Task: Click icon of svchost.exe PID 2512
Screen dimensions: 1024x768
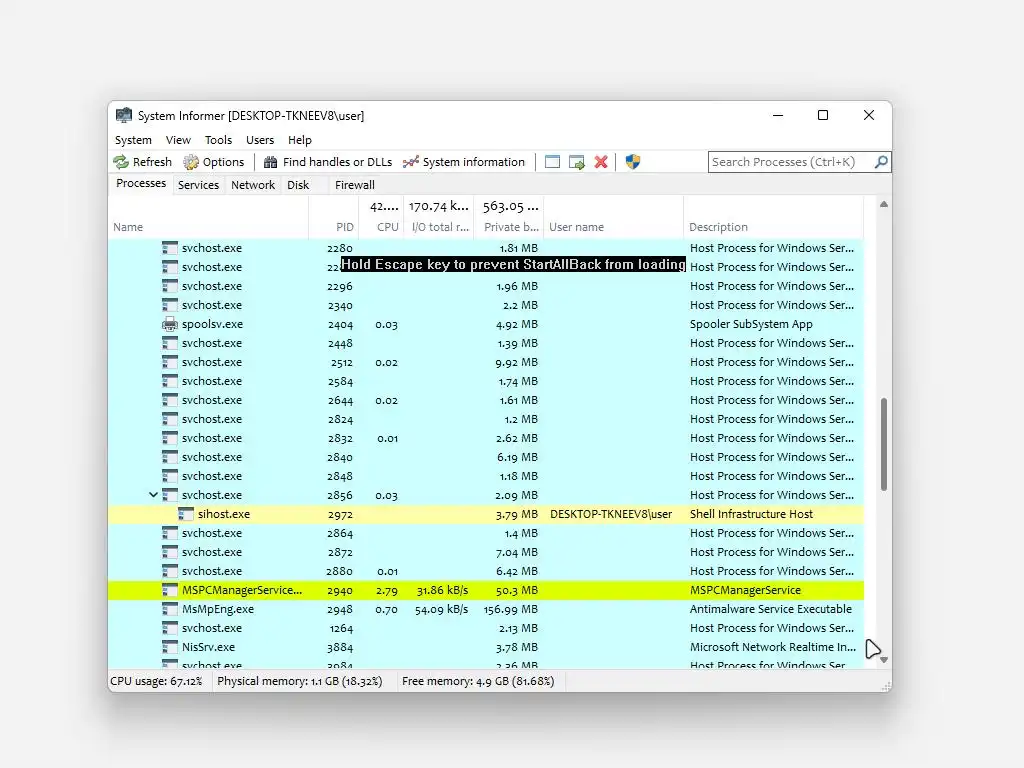Action: click(170, 362)
